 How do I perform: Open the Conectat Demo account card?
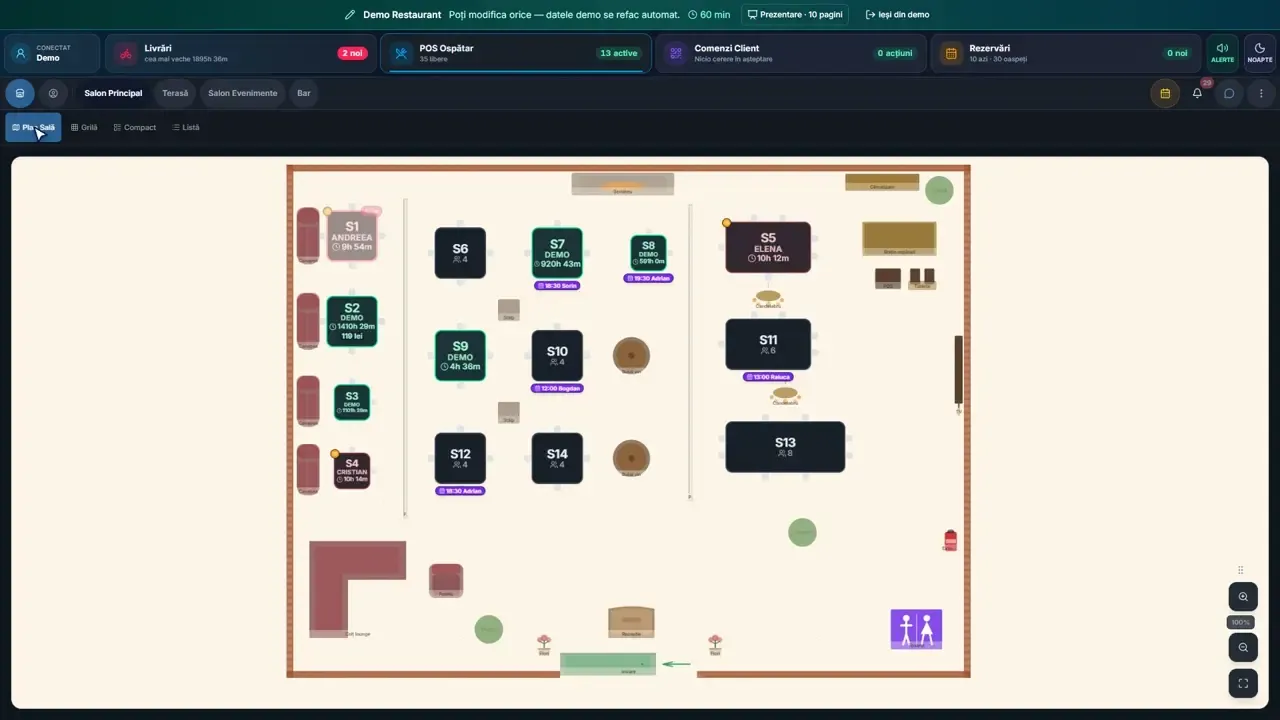(52, 53)
